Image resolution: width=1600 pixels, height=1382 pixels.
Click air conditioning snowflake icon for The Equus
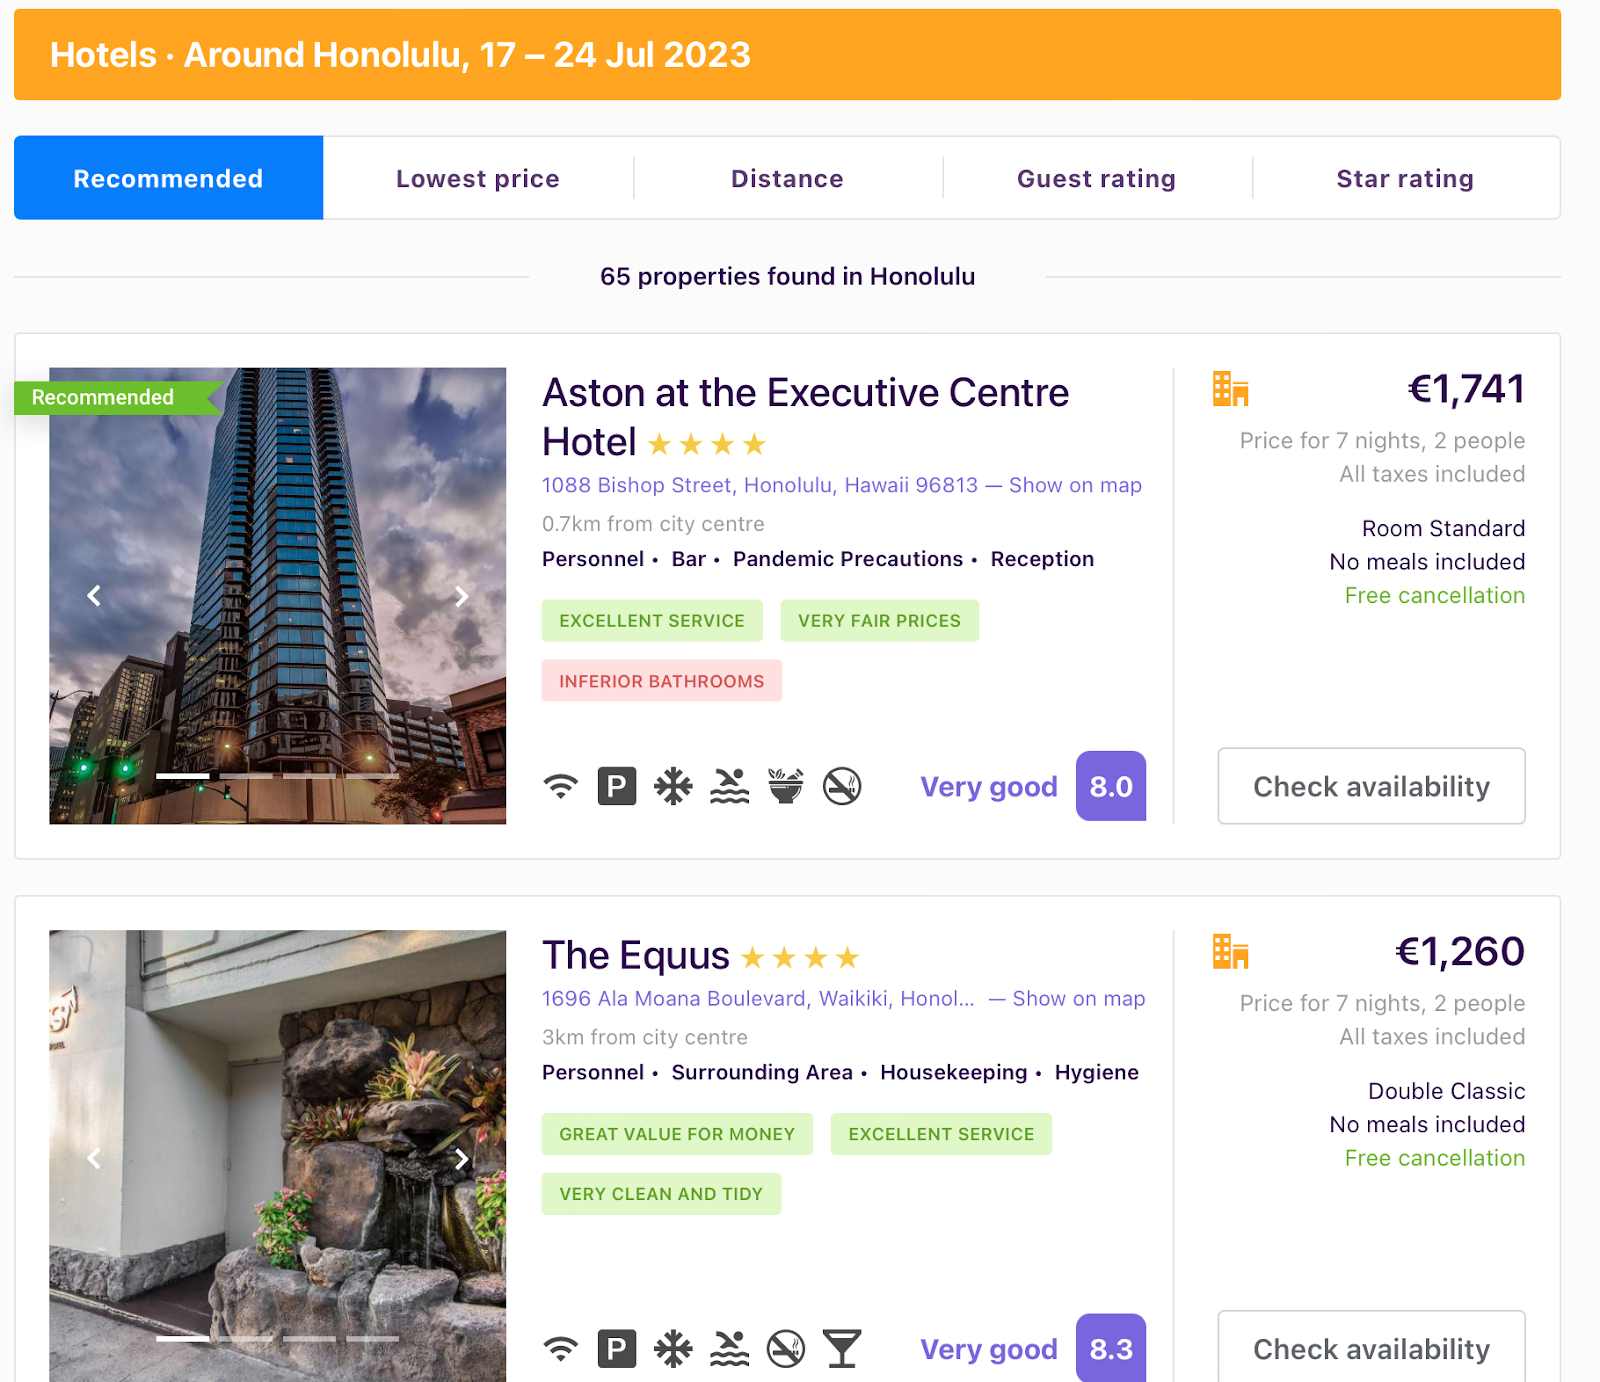(x=673, y=1349)
